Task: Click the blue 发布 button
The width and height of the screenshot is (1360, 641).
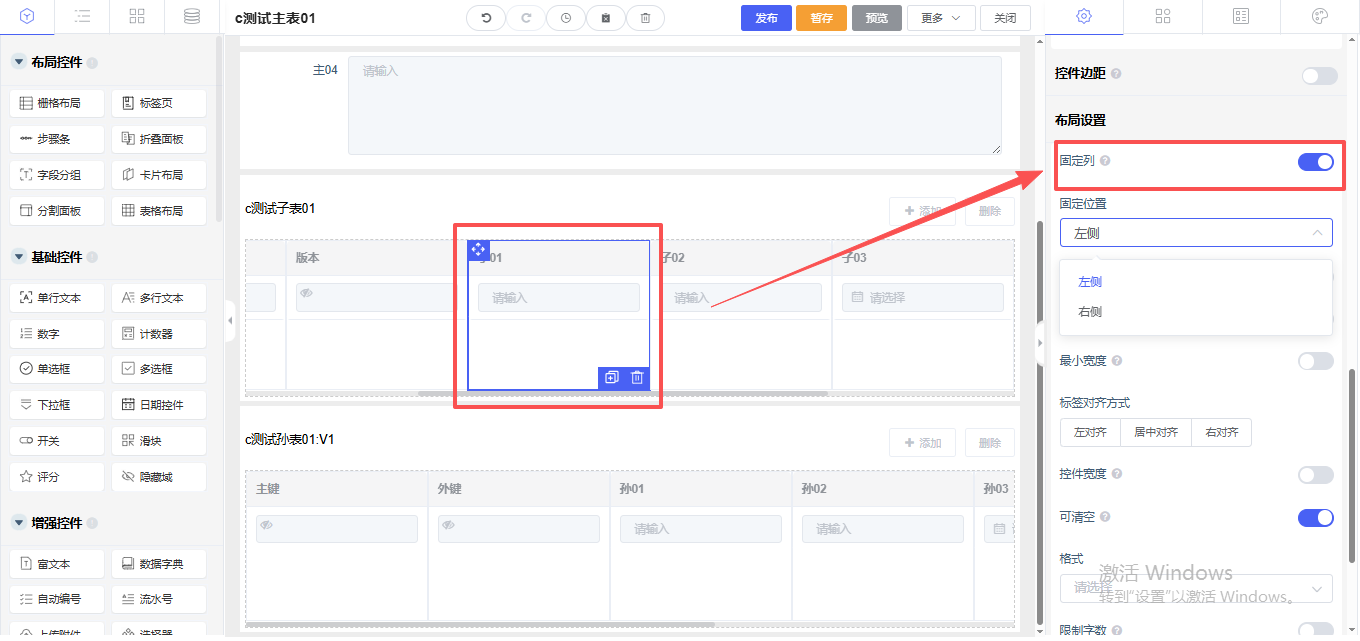Action: click(766, 18)
